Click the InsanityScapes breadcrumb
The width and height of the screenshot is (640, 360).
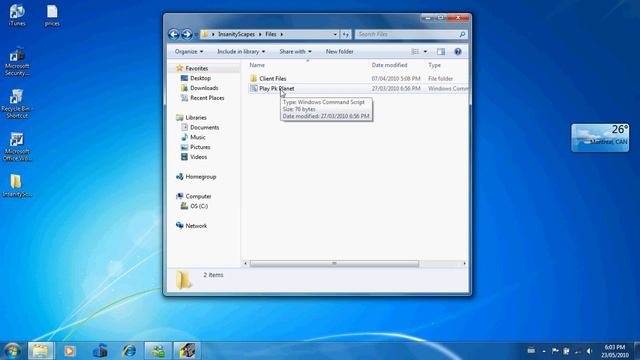click(x=236, y=34)
